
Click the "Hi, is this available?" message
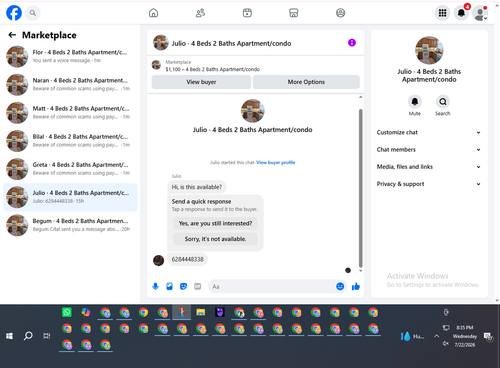coord(197,187)
